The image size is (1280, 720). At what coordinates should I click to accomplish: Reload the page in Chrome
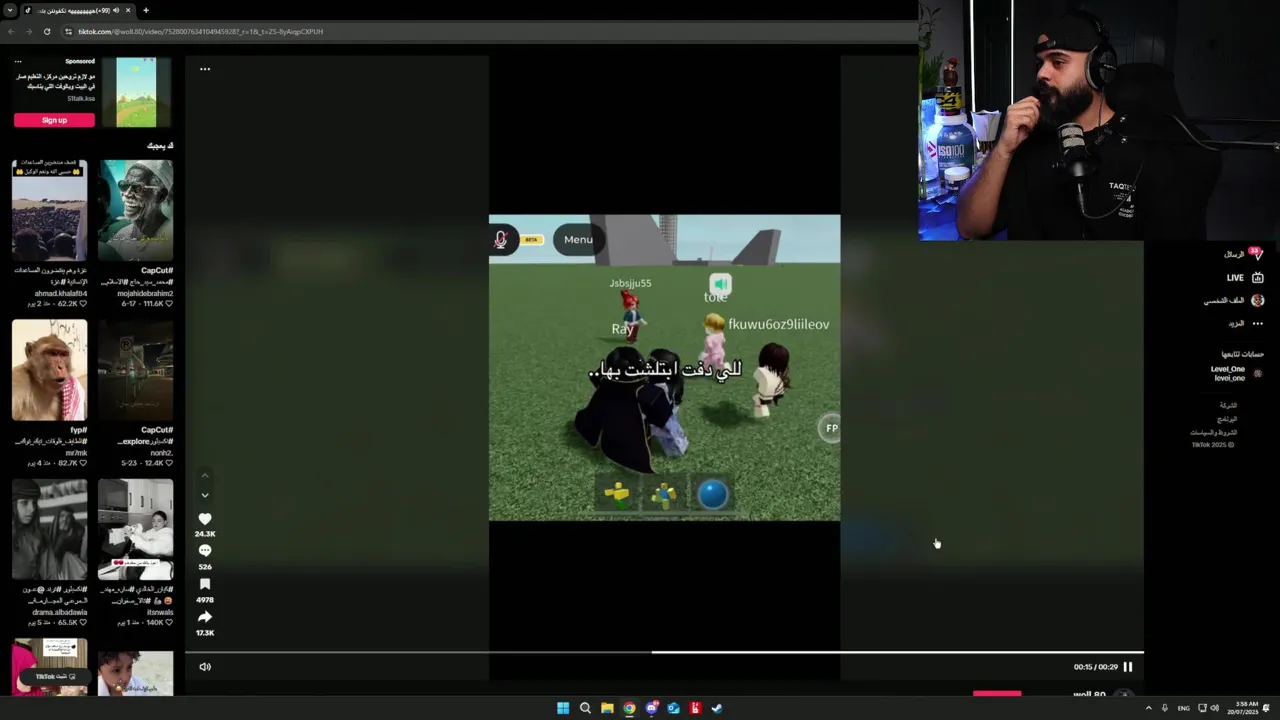pyautogui.click(x=47, y=31)
